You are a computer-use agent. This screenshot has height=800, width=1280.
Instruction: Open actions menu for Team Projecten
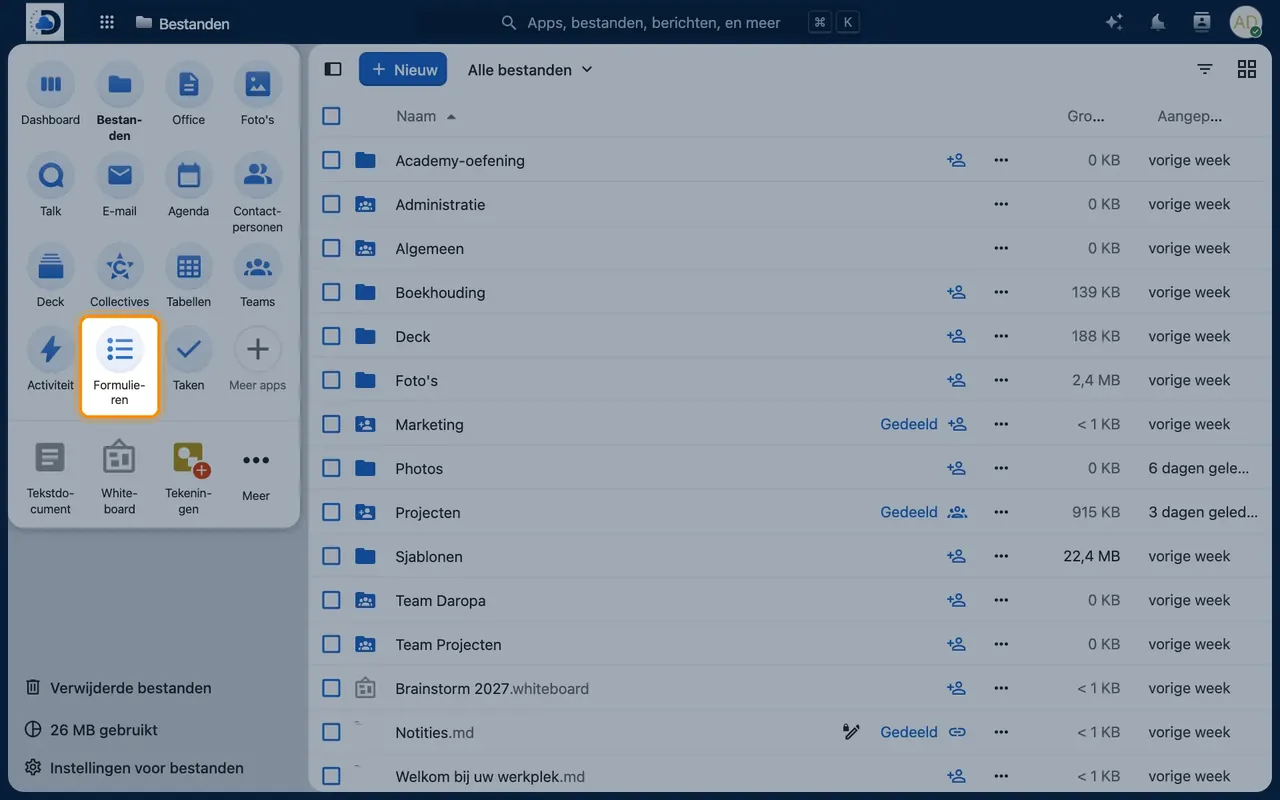[1001, 644]
